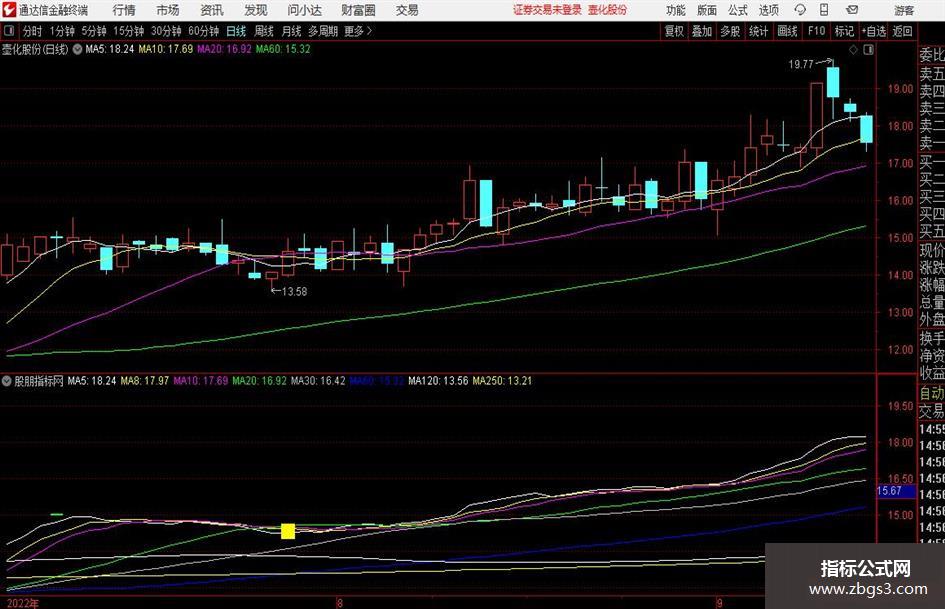
Task: Click the MA10: 17.69 label in main chart
Action: (166, 49)
